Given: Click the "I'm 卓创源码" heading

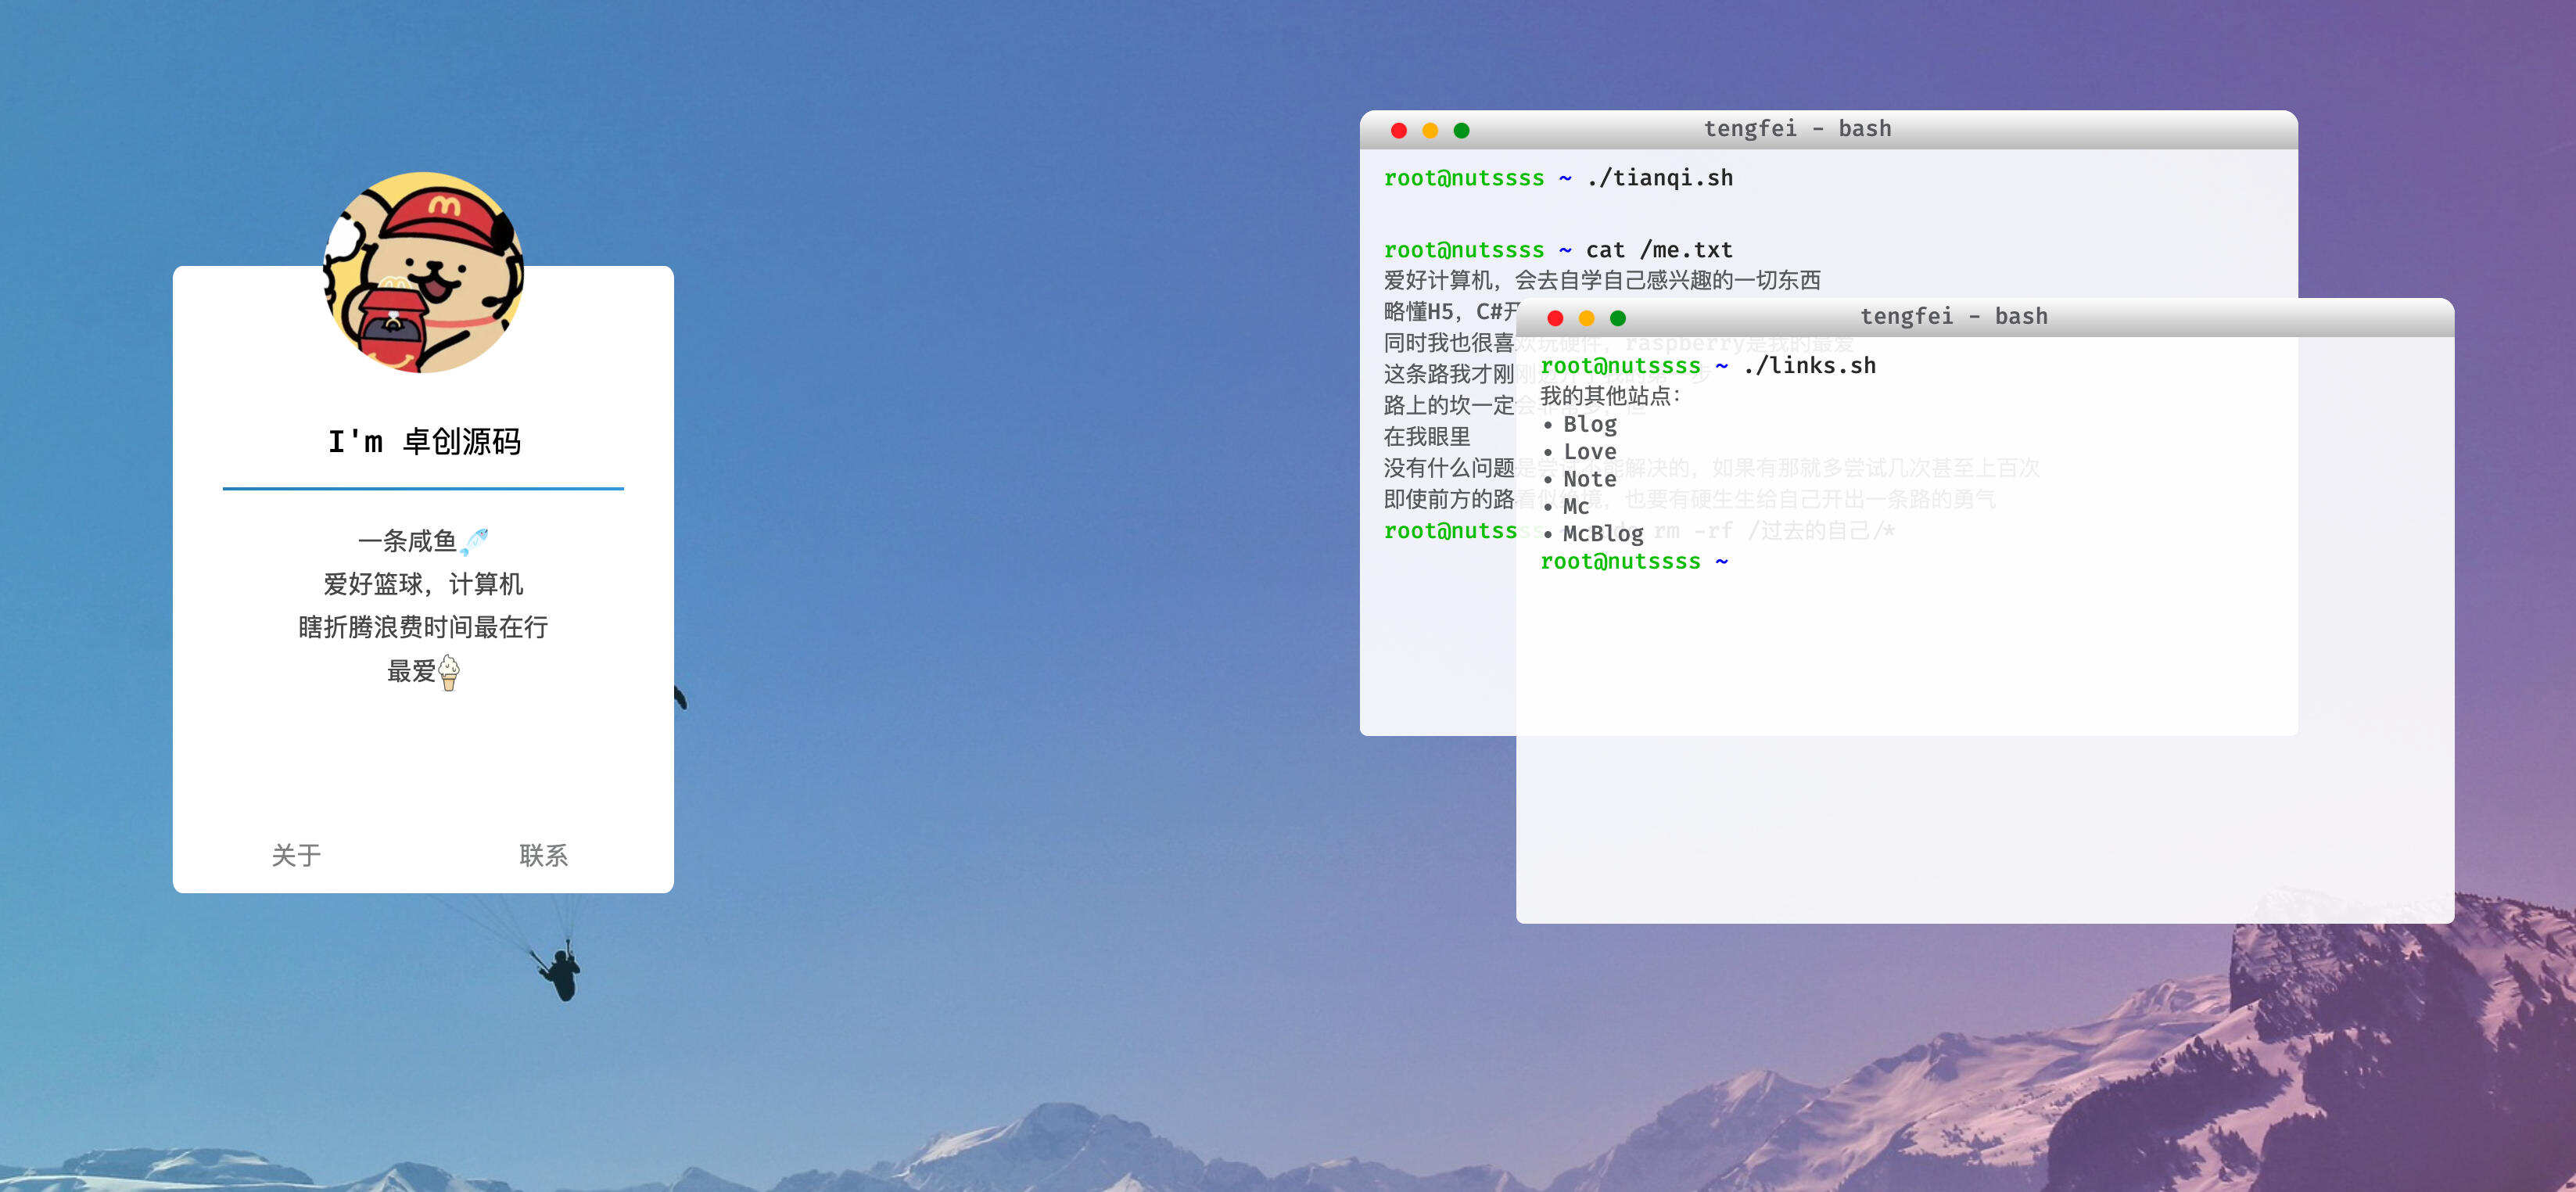Looking at the screenshot, I should point(424,441).
